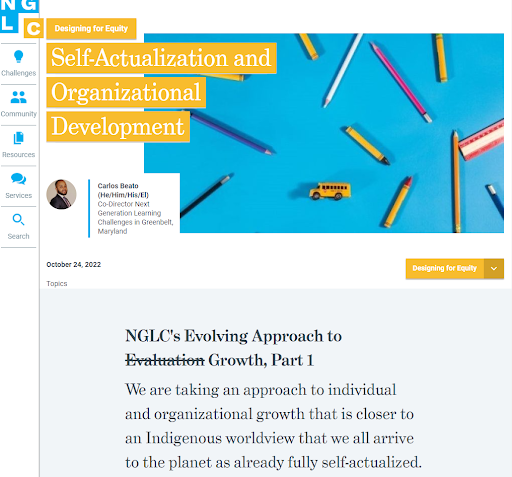
Task: Open Services via chat bubbles icon
Action: pos(19,179)
